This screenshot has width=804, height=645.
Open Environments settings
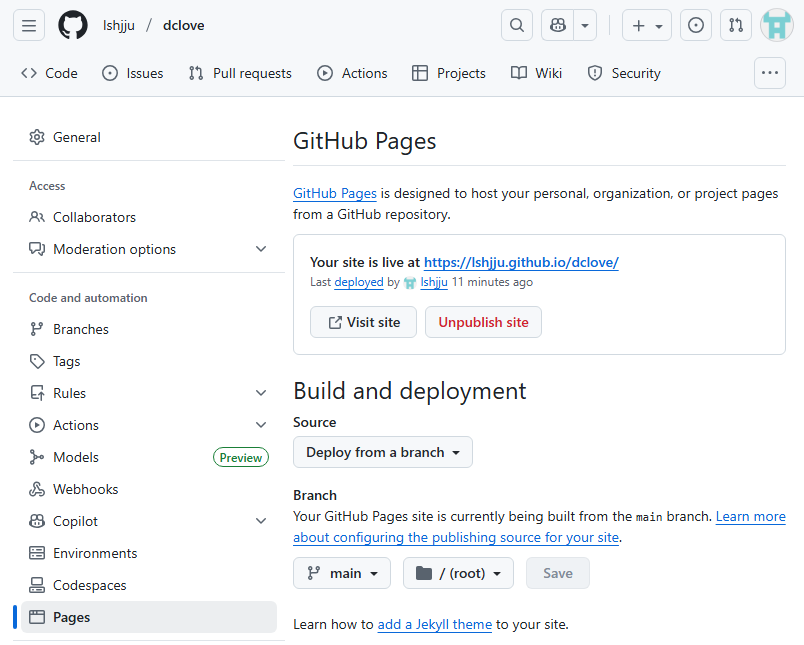(149, 553)
